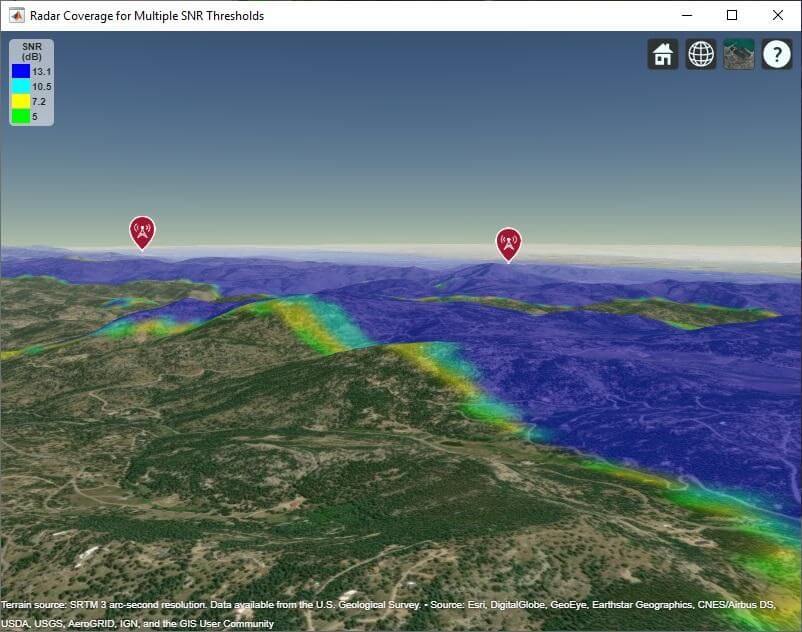The image size is (802, 632).
Task: Click the Radar Coverage window title text
Action: click(x=144, y=15)
